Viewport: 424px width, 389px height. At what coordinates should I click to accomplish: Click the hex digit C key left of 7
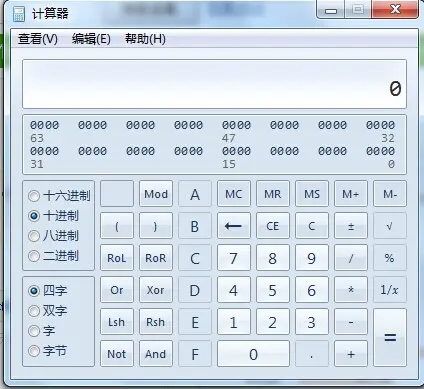(195, 258)
